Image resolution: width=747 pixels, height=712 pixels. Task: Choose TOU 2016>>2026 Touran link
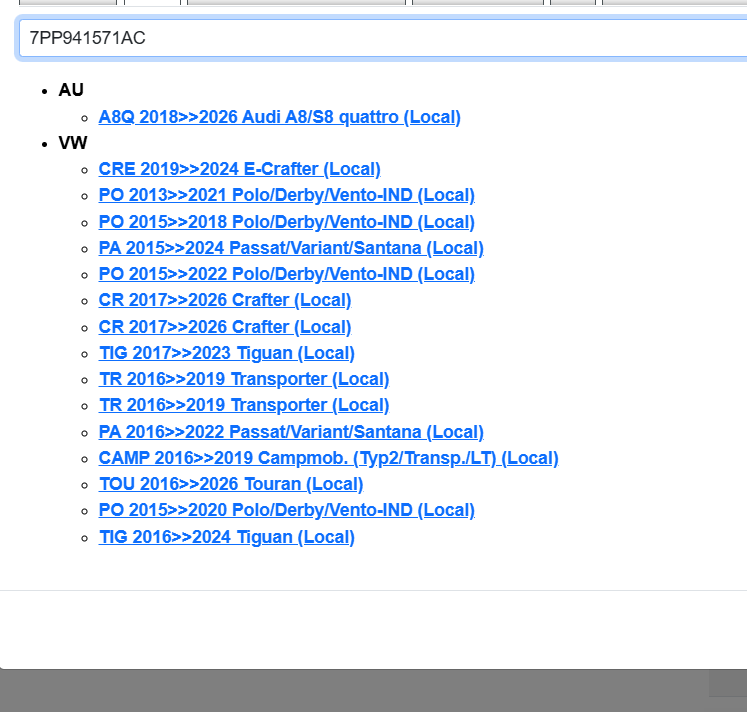click(x=230, y=484)
